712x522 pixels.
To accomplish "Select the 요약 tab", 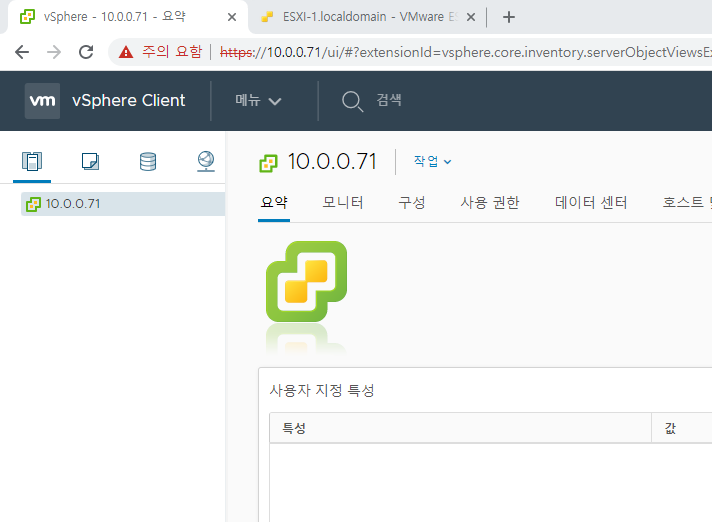I will [274, 202].
